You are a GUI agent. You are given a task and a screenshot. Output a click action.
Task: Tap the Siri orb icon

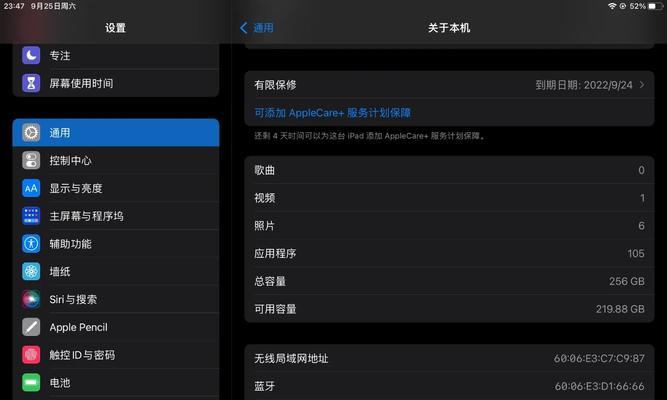point(31,299)
